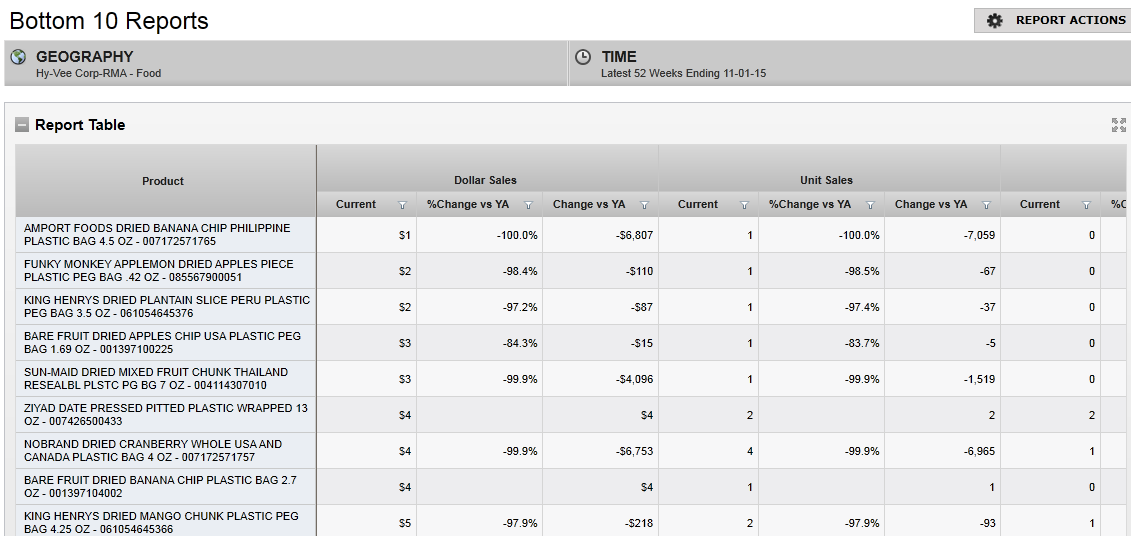Filter the Dollar Sales Current column
This screenshot has height=536, width=1131.
(402, 205)
